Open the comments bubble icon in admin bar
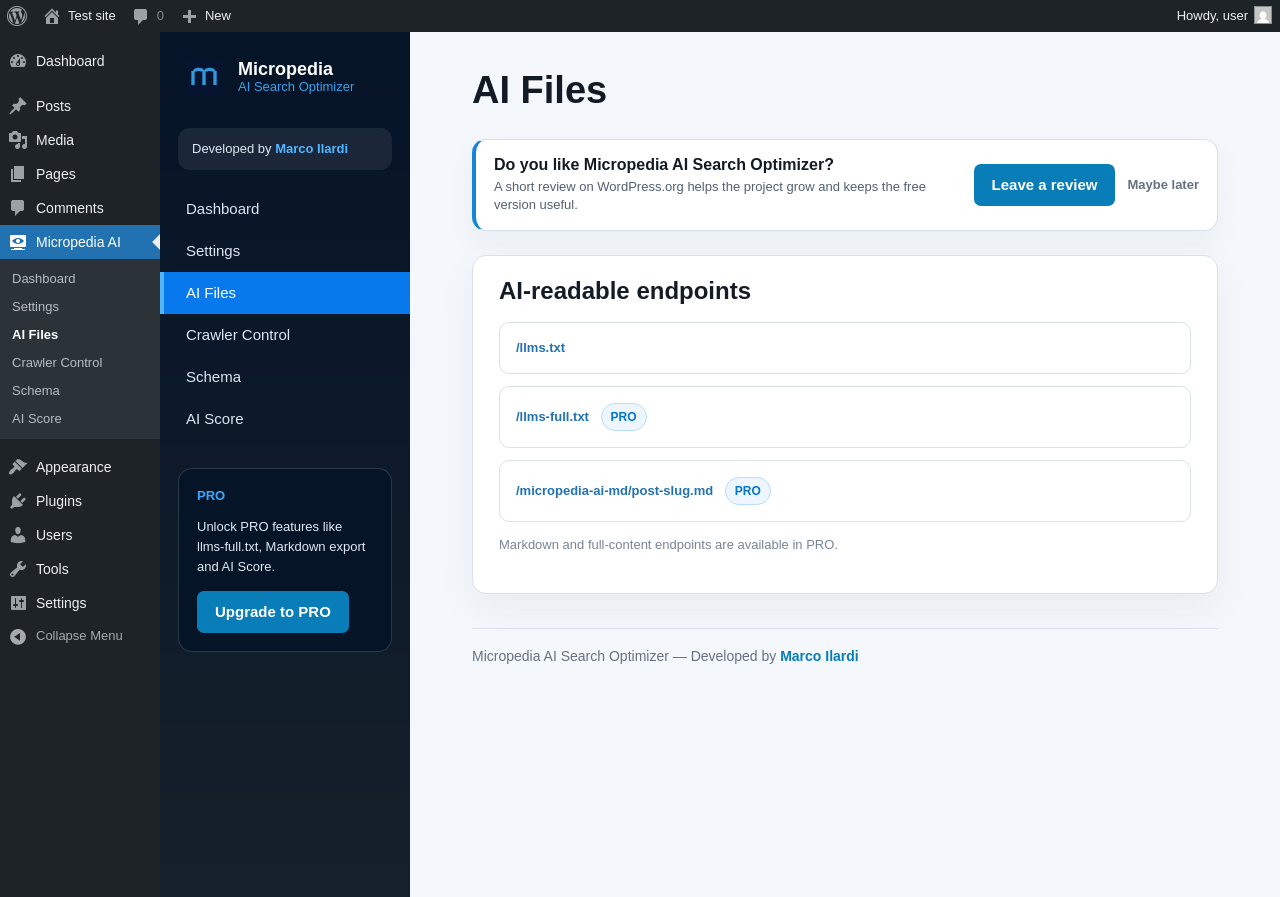Viewport: 1280px width, 897px height. [x=141, y=16]
